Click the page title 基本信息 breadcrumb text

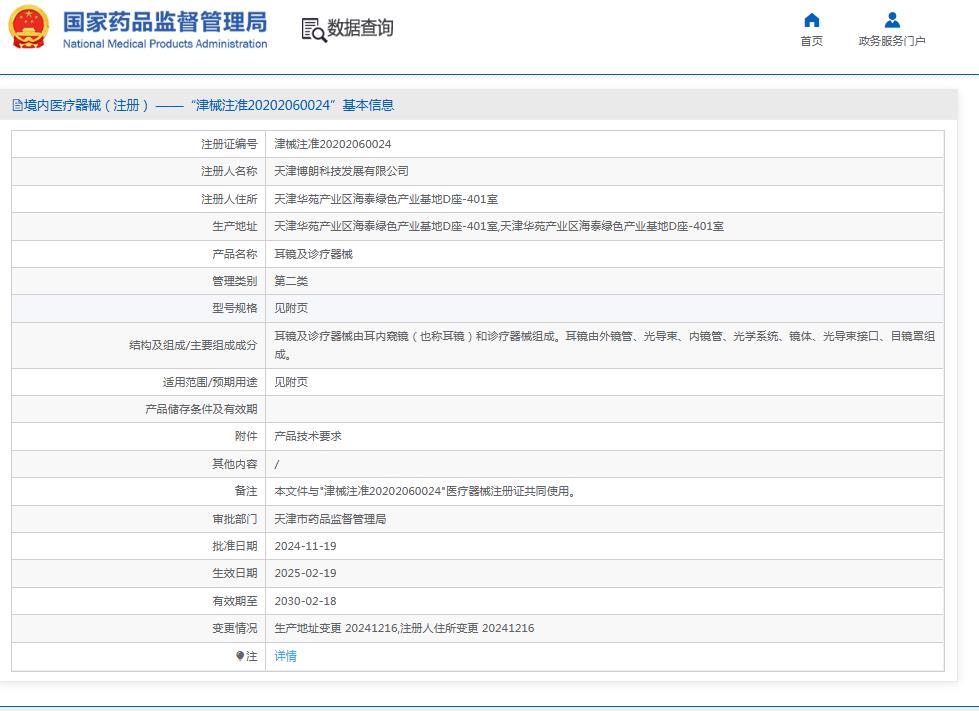tap(393, 103)
